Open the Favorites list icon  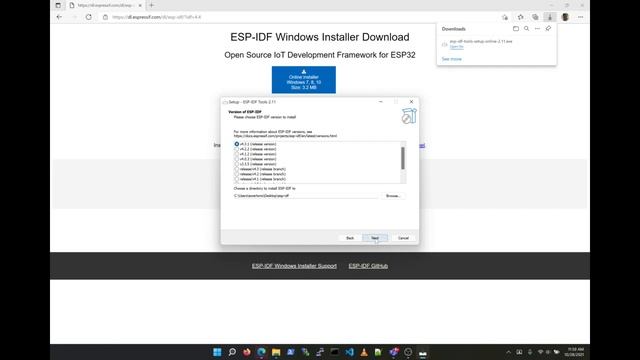(x=520, y=17)
